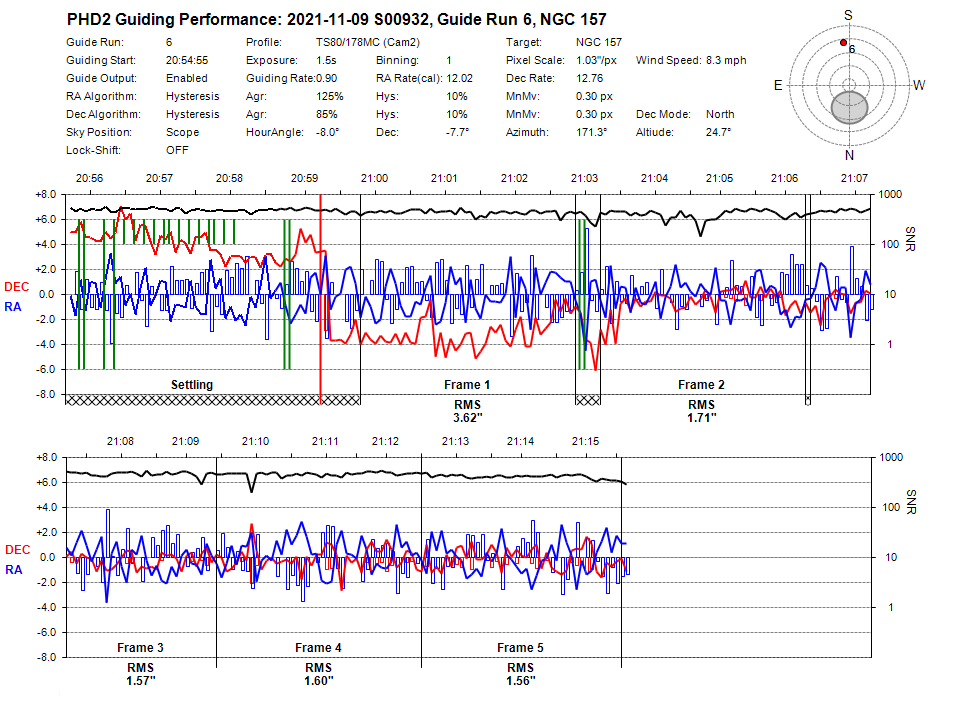Select the "20:56" time axis label
956x705 pixels.
[90, 178]
